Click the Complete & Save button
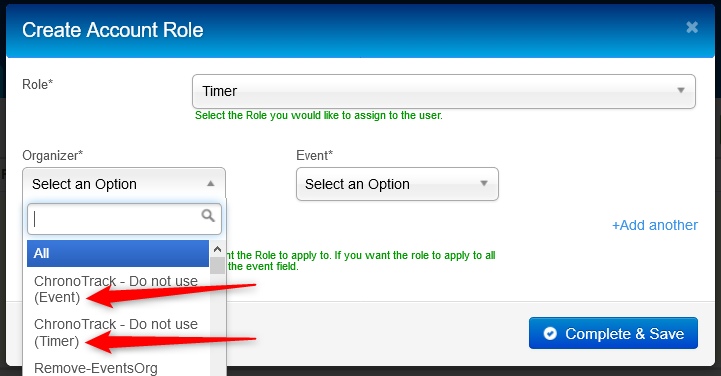The height and width of the screenshot is (376, 721). 613,333
